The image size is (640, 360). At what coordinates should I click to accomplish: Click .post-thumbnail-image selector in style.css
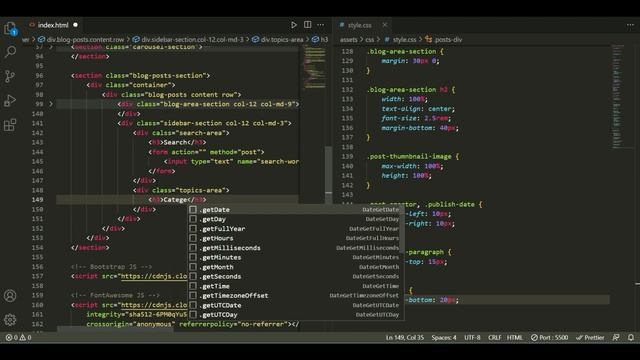coord(409,156)
